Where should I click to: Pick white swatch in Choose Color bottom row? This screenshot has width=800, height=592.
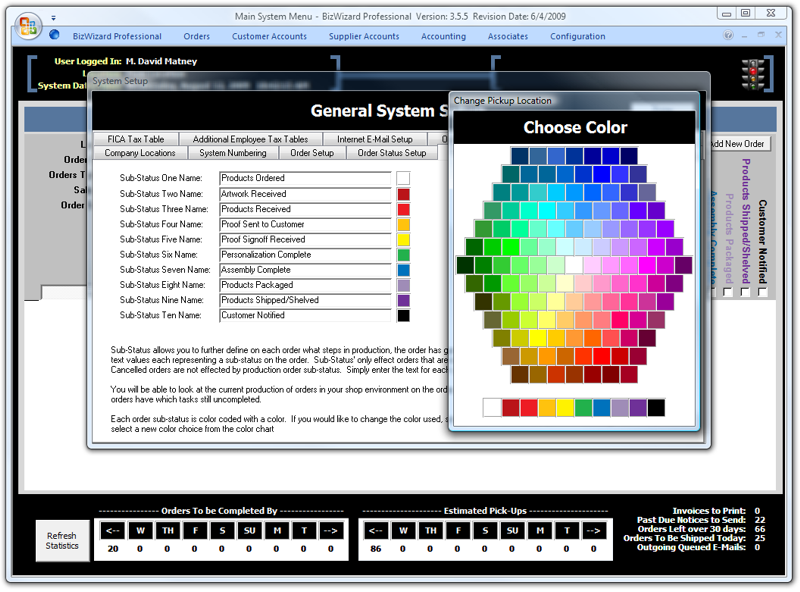pyautogui.click(x=492, y=408)
